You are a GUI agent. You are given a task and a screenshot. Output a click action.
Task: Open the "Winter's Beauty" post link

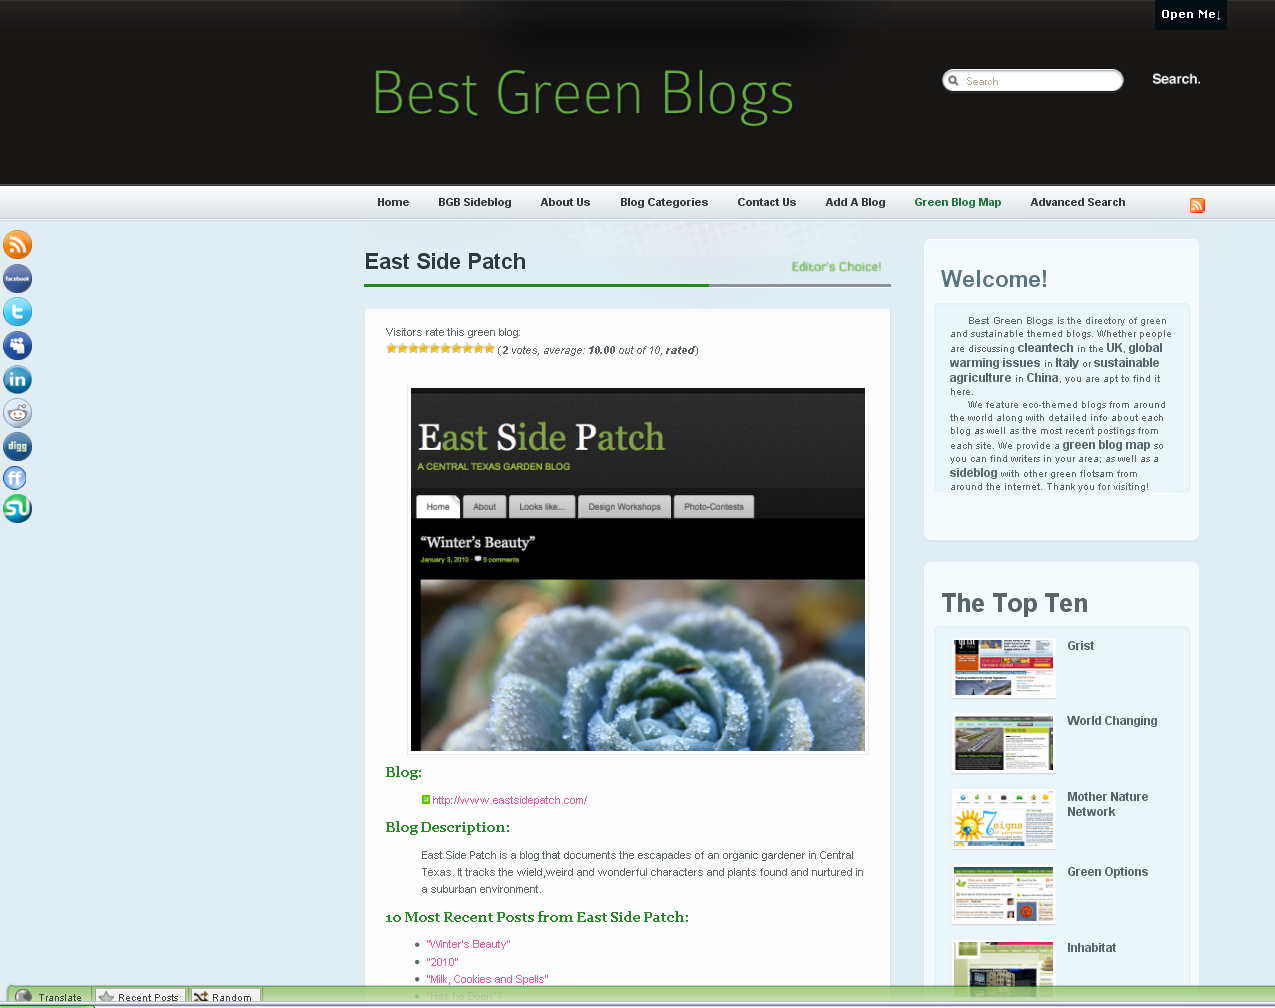click(468, 944)
